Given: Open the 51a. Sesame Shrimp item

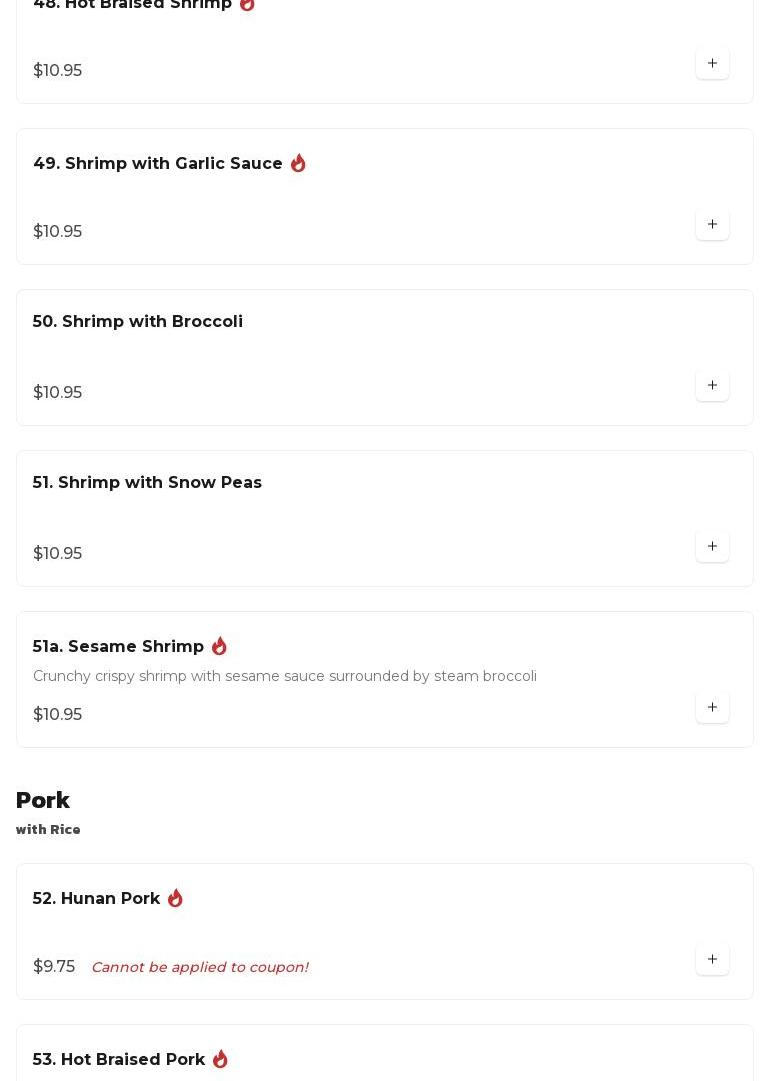Looking at the screenshot, I should point(118,646).
